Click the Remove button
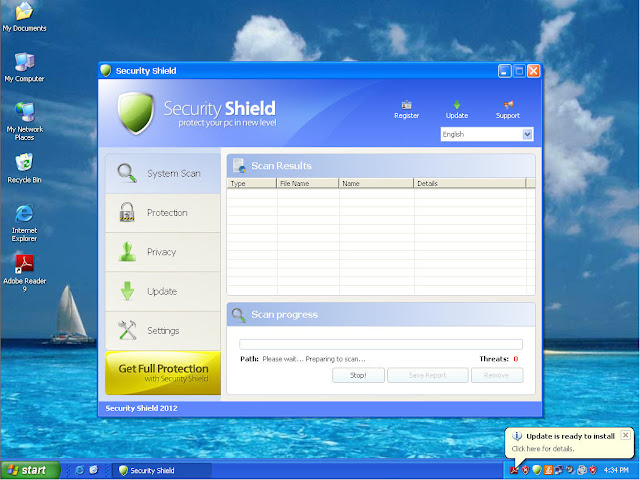The height and width of the screenshot is (480, 640). tap(497, 375)
